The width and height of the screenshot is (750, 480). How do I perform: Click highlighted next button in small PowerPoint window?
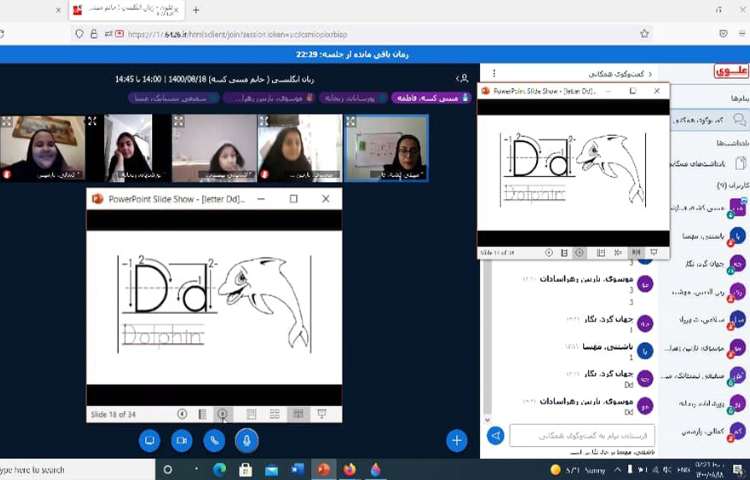(x=579, y=252)
